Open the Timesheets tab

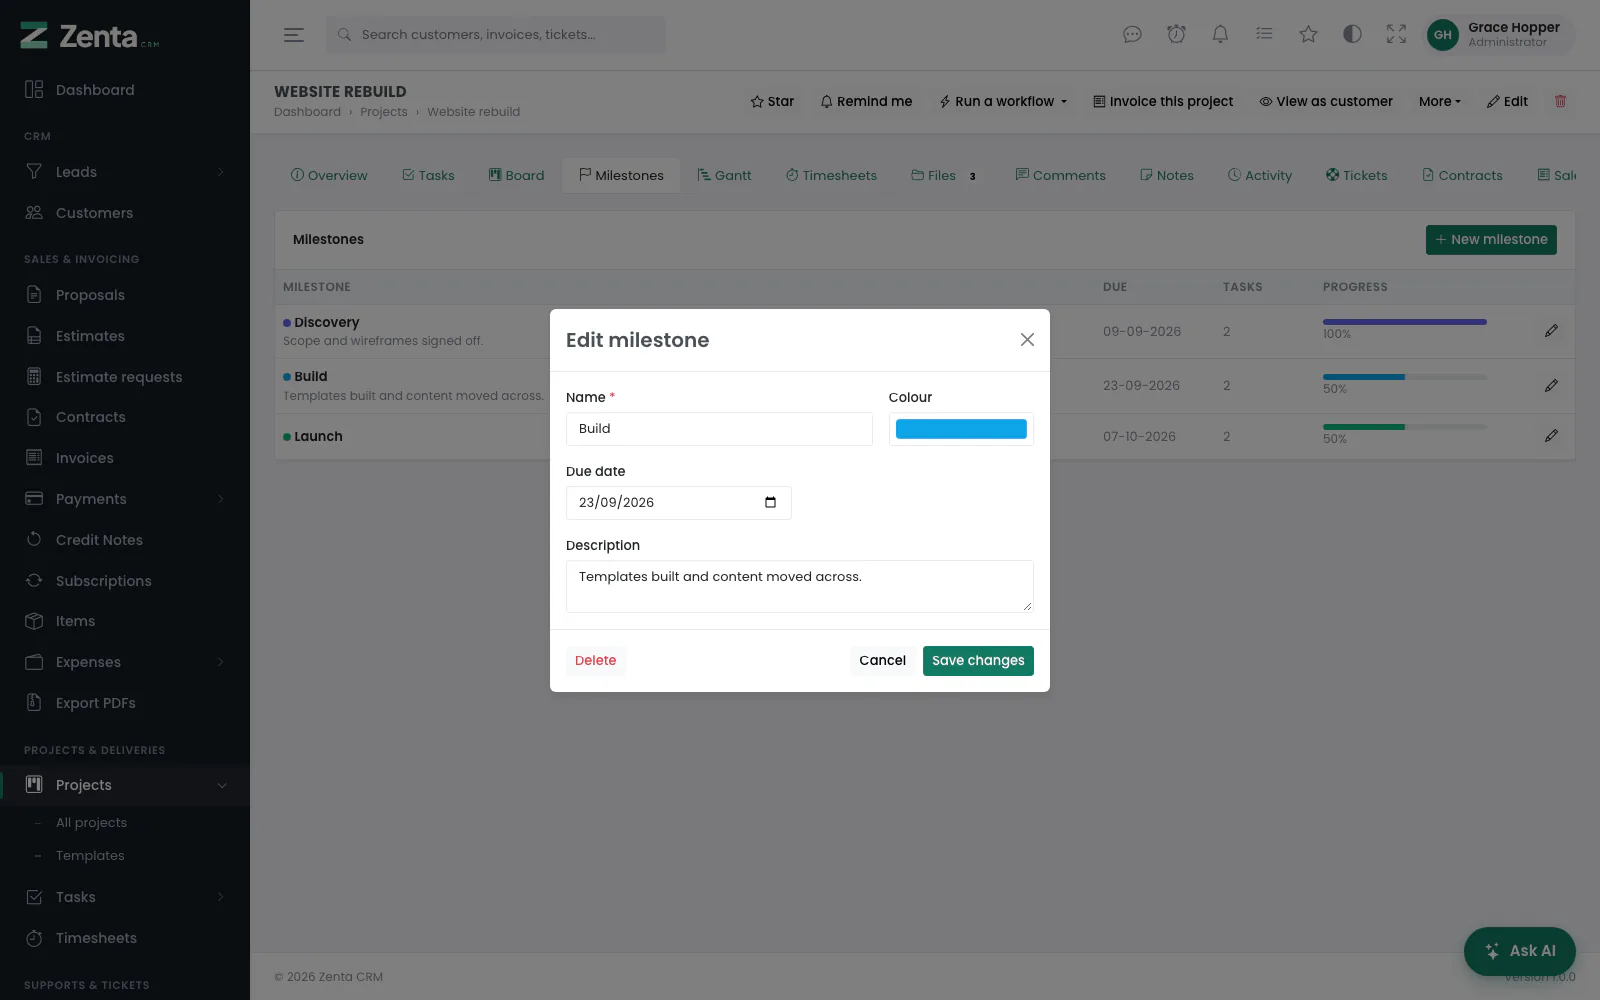831,175
